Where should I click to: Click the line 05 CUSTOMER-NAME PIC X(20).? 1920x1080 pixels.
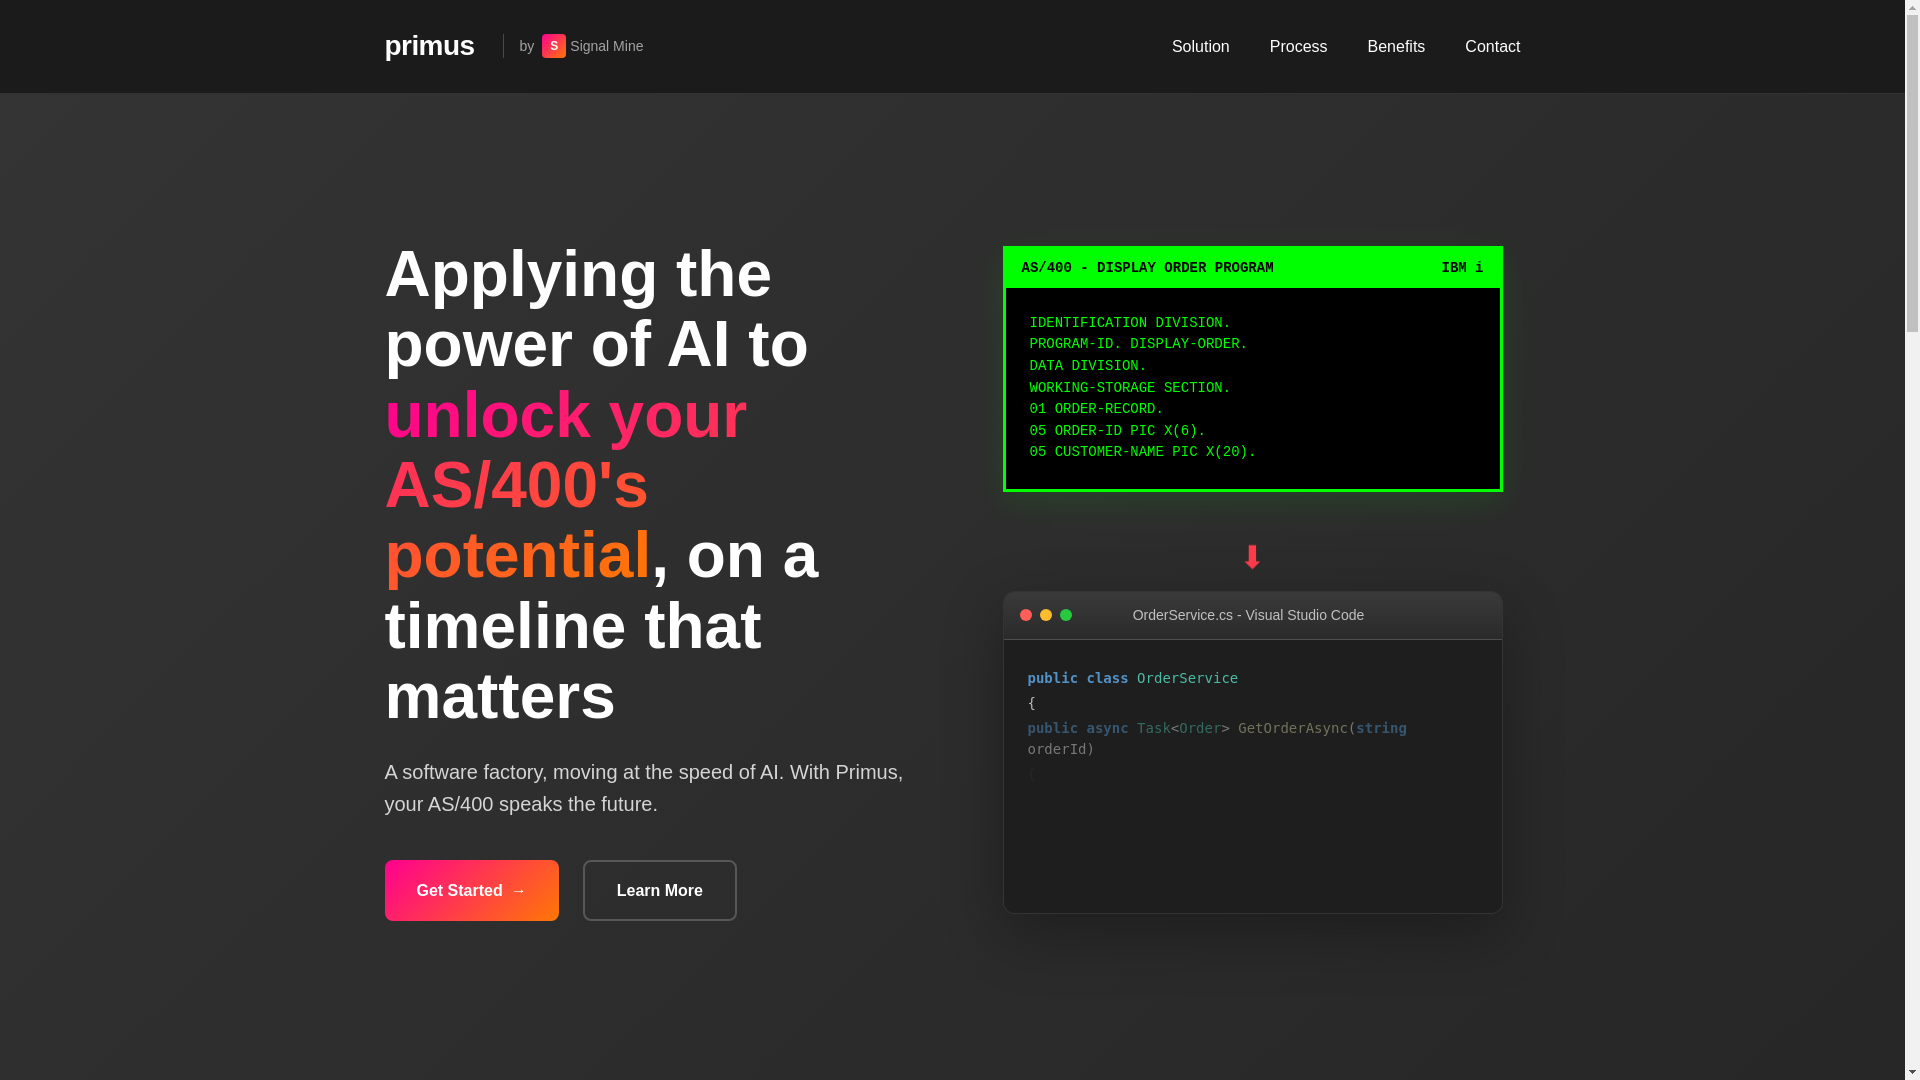pyautogui.click(x=1142, y=452)
